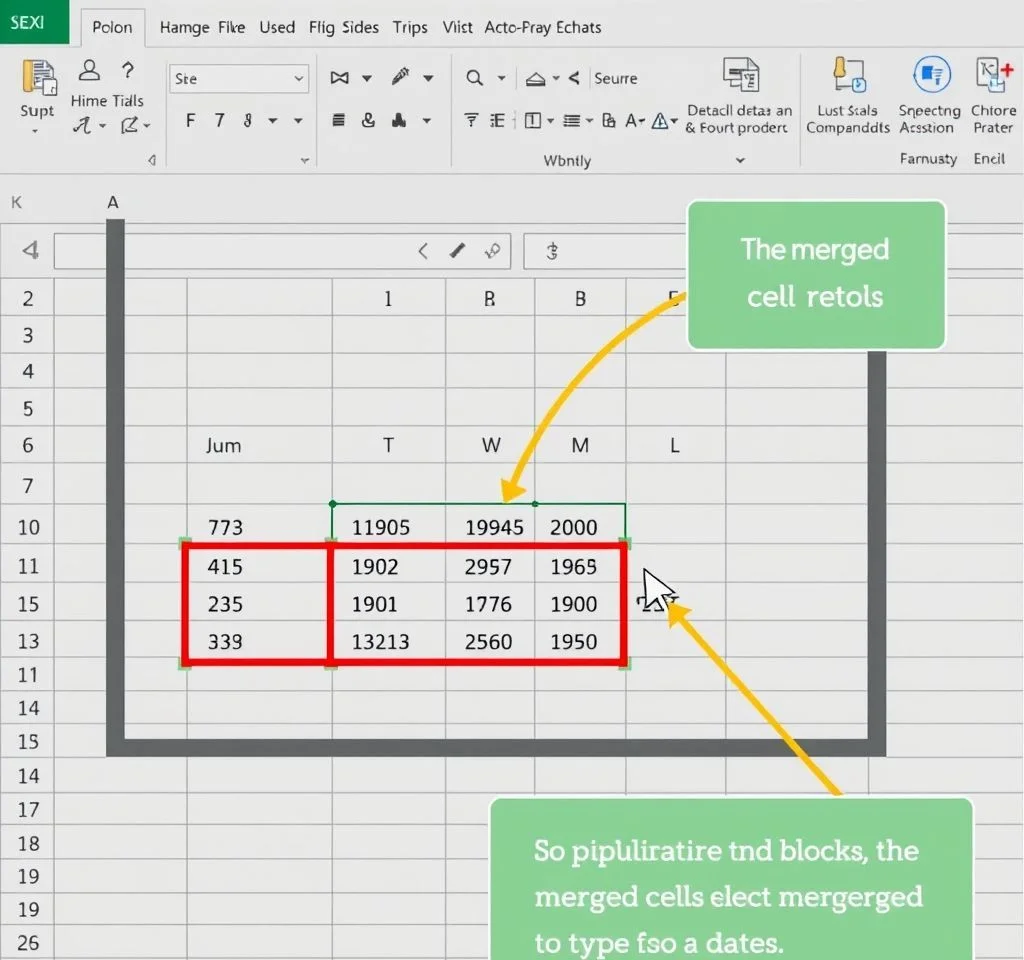Screen dimensions: 1024x960
Task: Click the person icon above Hime Tials
Action: (x=89, y=71)
